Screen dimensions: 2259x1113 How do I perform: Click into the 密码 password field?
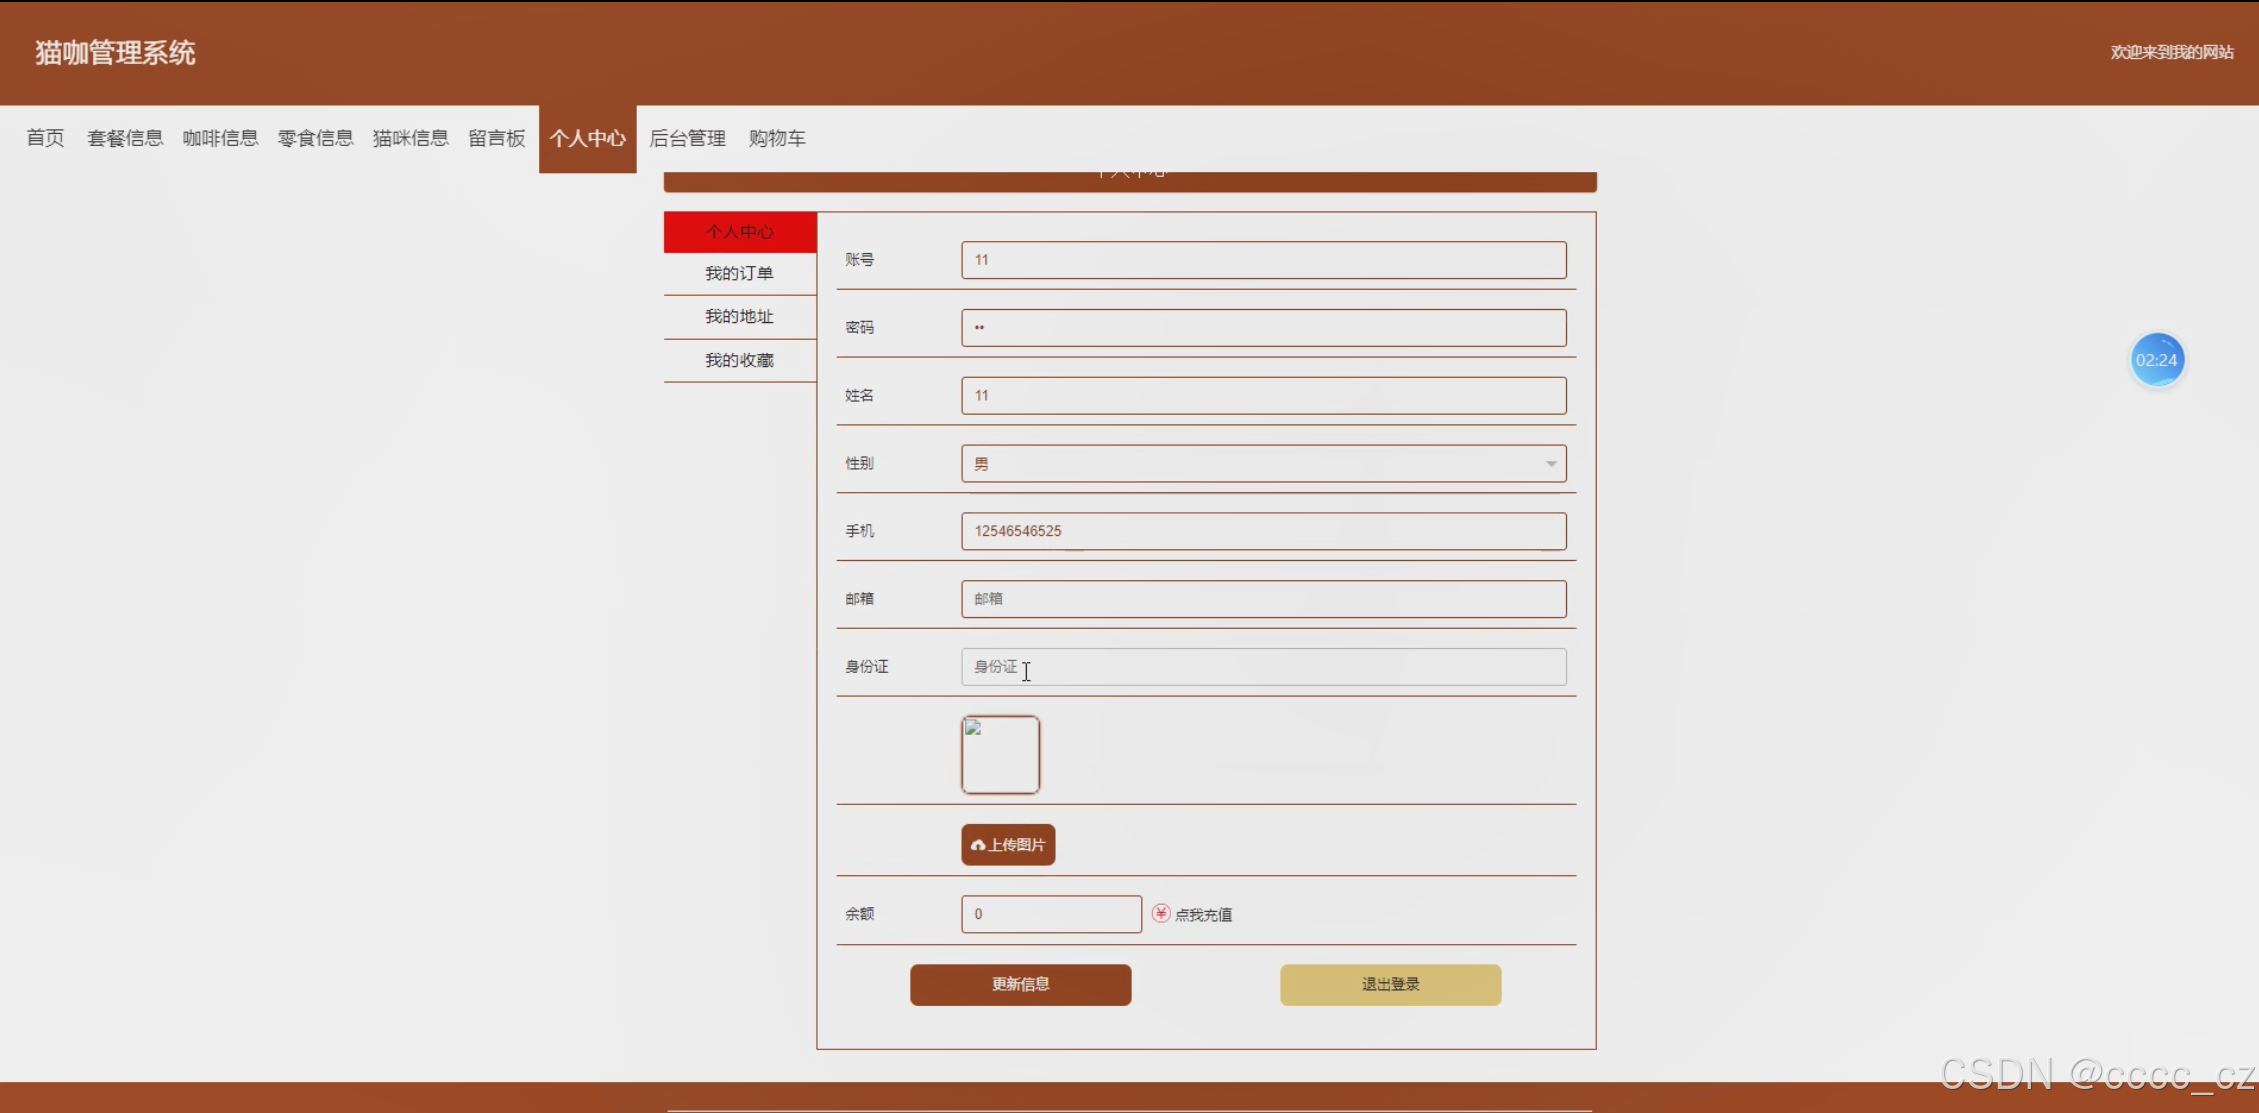[x=1263, y=328]
